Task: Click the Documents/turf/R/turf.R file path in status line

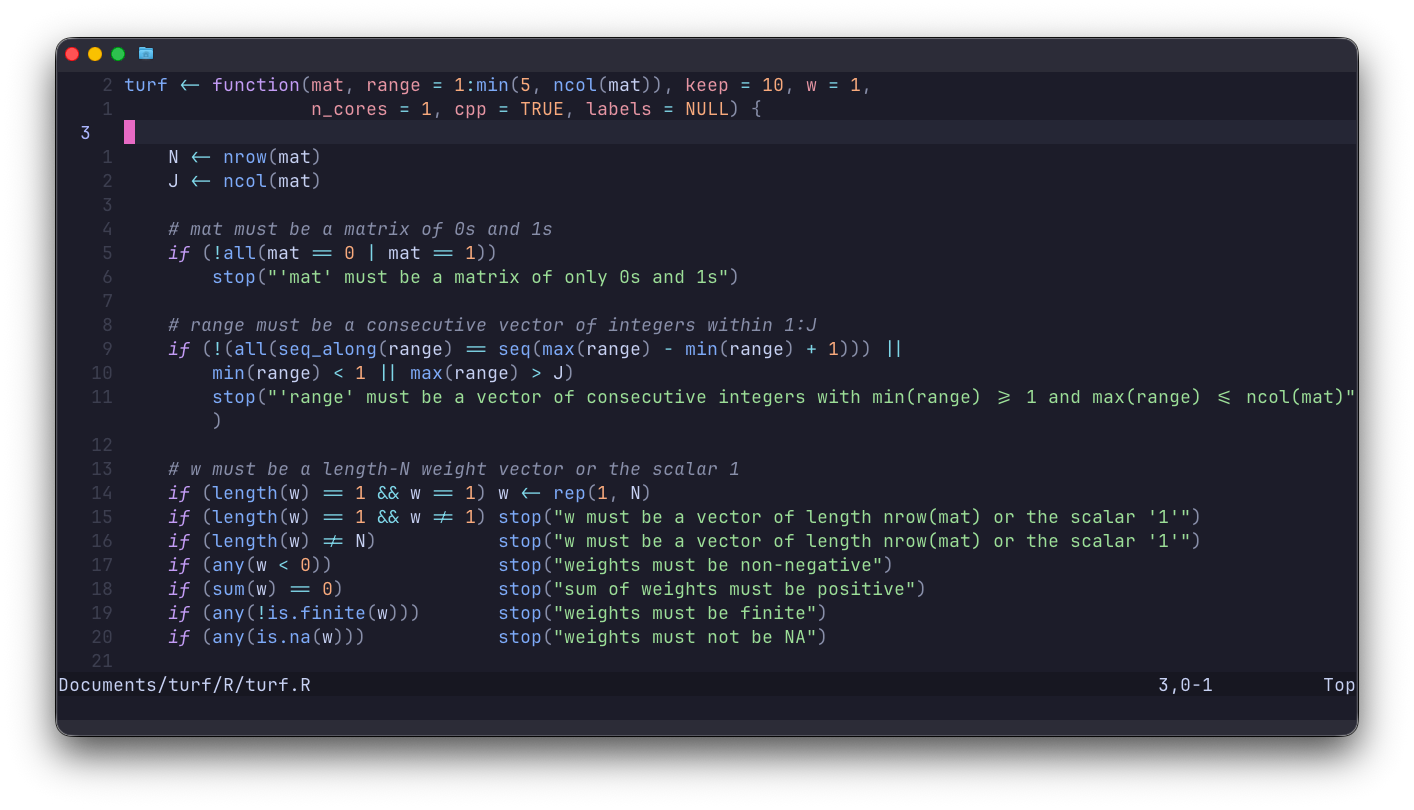Action: 185,685
